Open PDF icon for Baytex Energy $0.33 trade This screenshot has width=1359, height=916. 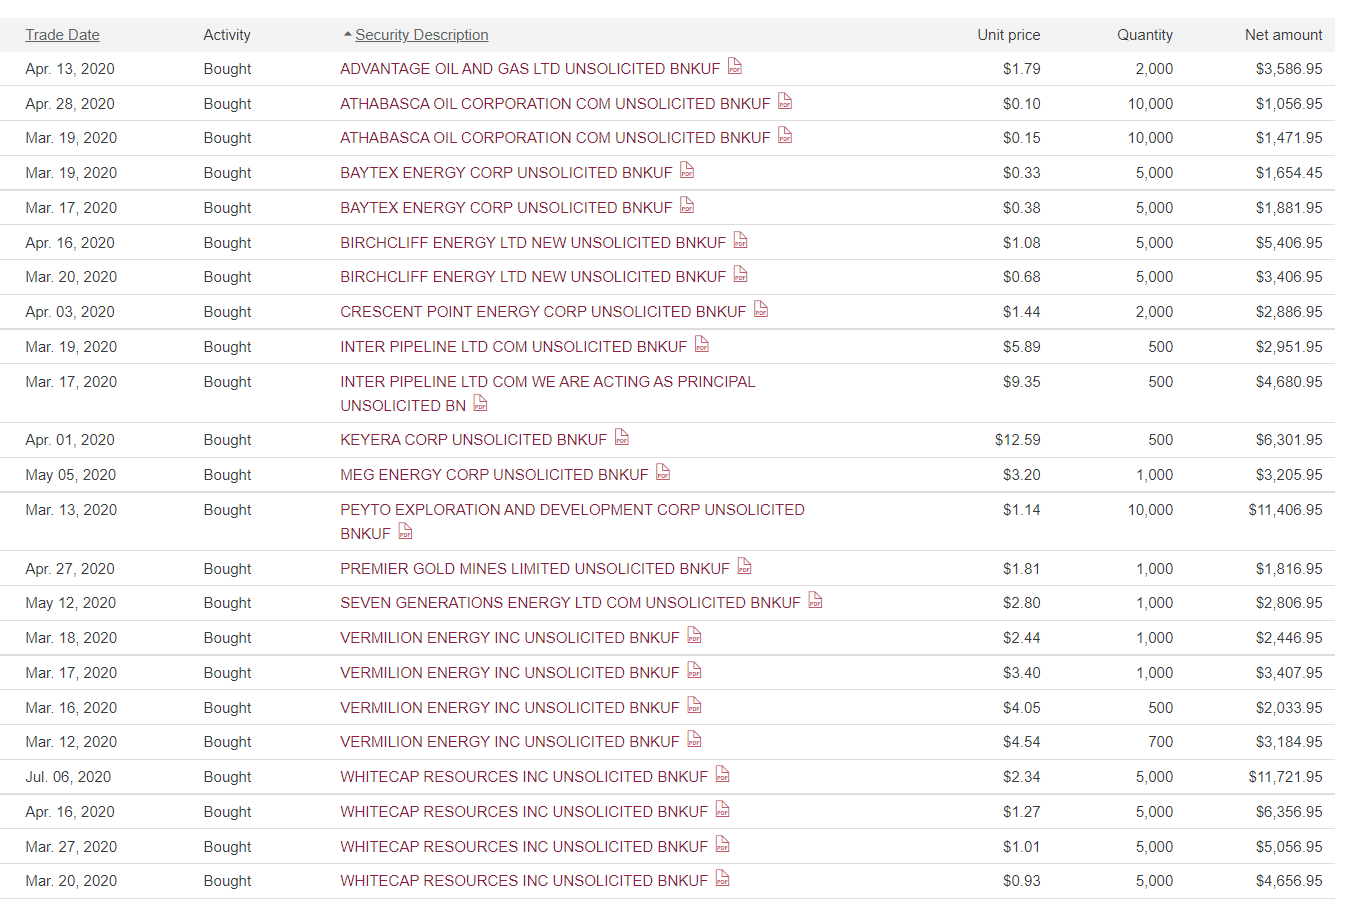click(687, 171)
